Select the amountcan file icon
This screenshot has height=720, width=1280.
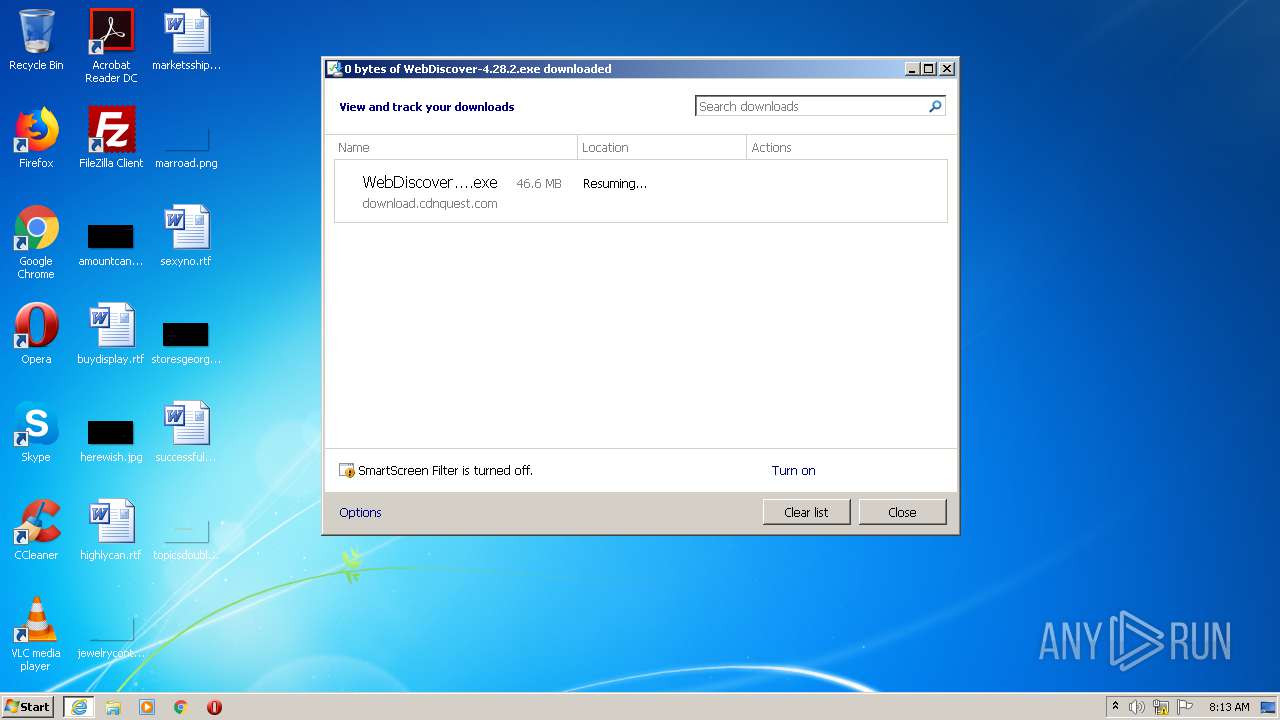click(x=111, y=245)
